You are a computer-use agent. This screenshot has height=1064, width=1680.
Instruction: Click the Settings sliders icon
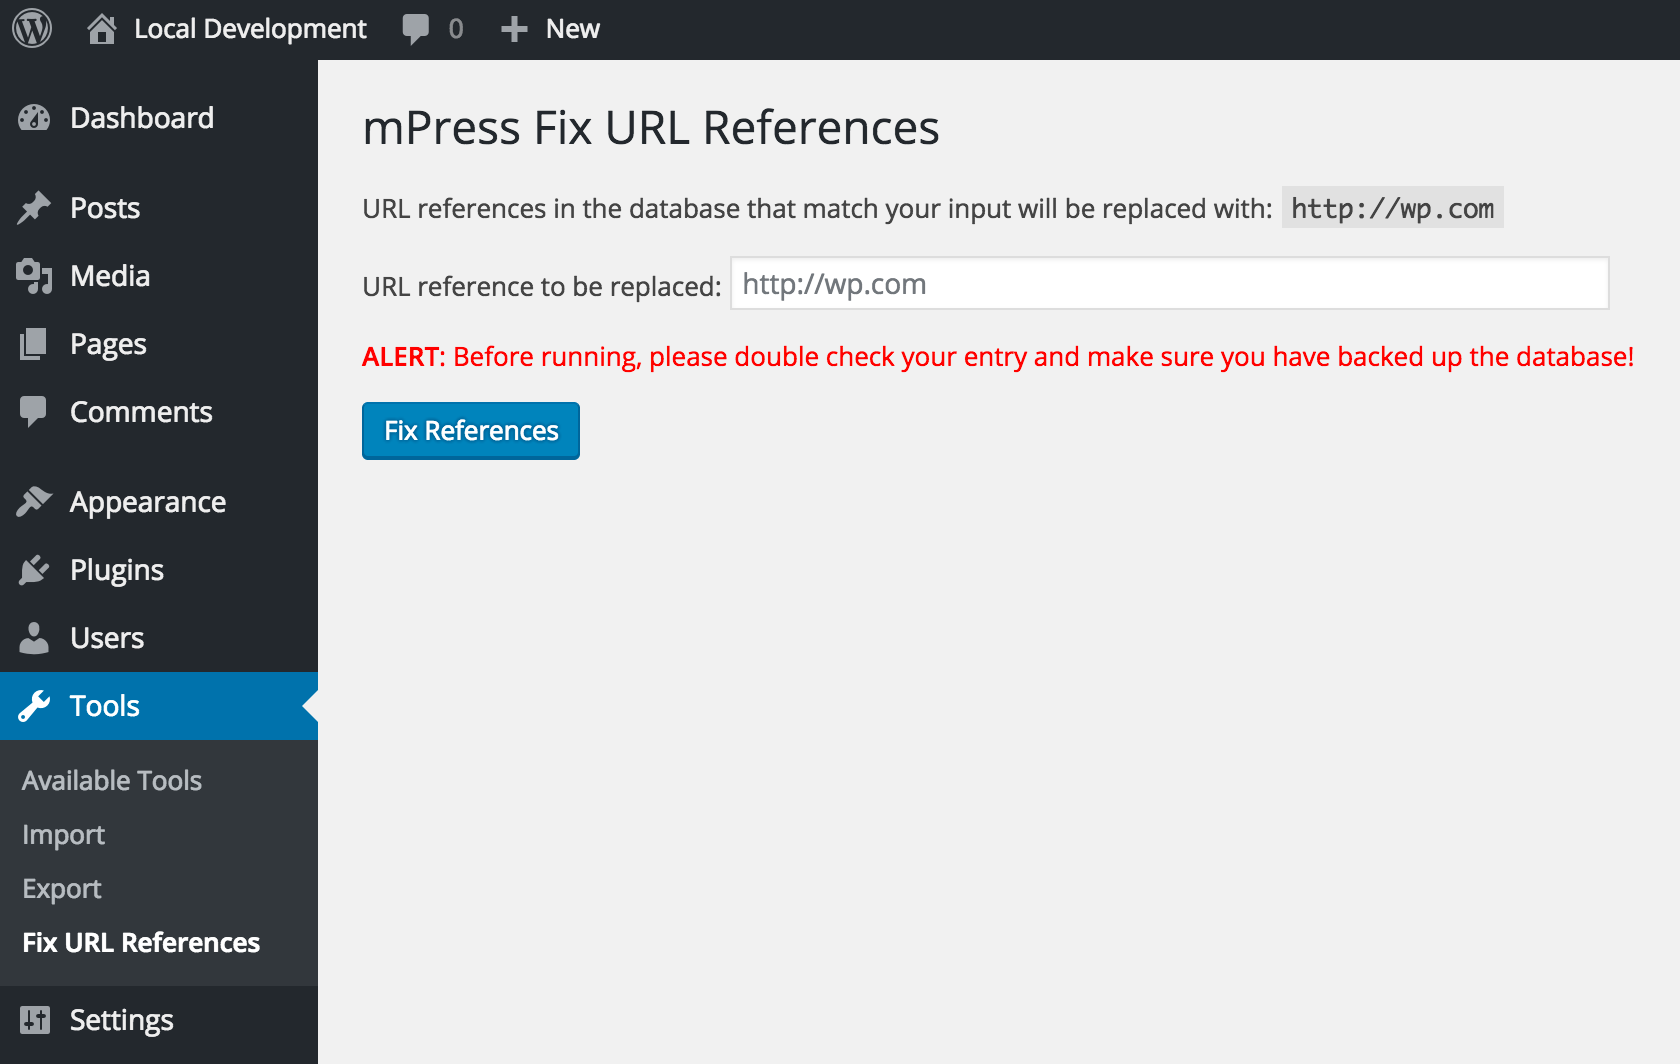click(x=34, y=1020)
